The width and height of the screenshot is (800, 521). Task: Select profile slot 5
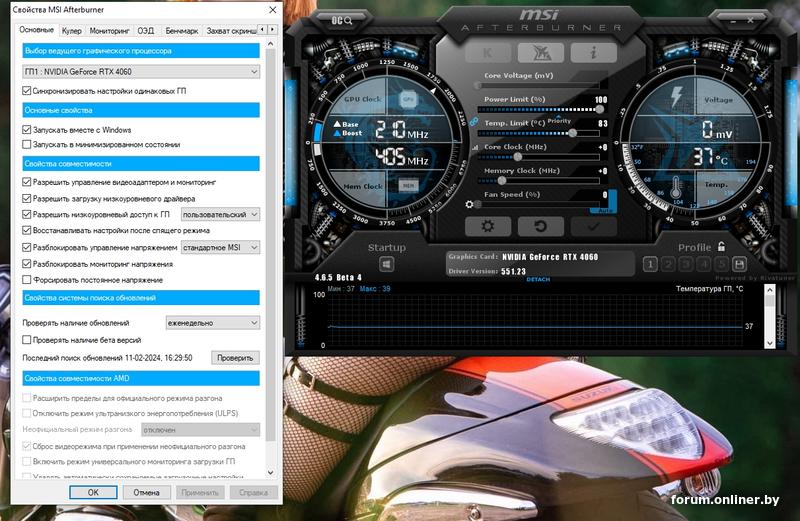[721, 264]
